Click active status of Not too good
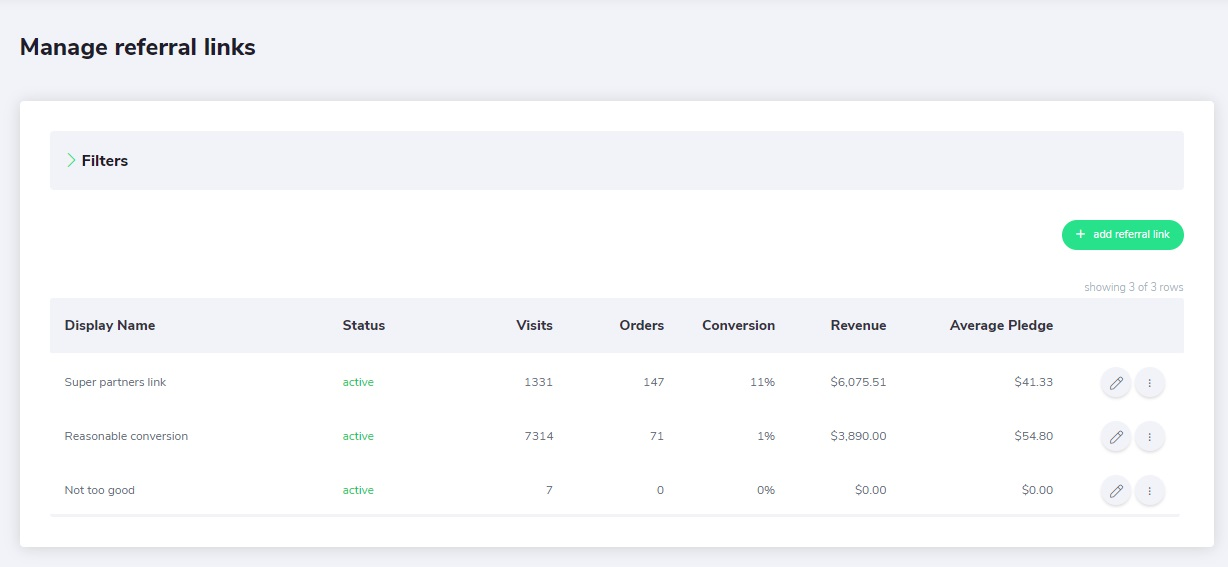The image size is (1228, 567). click(x=358, y=490)
